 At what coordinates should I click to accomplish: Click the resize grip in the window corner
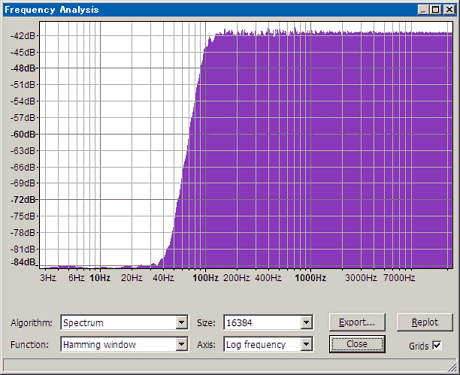(x=452, y=367)
